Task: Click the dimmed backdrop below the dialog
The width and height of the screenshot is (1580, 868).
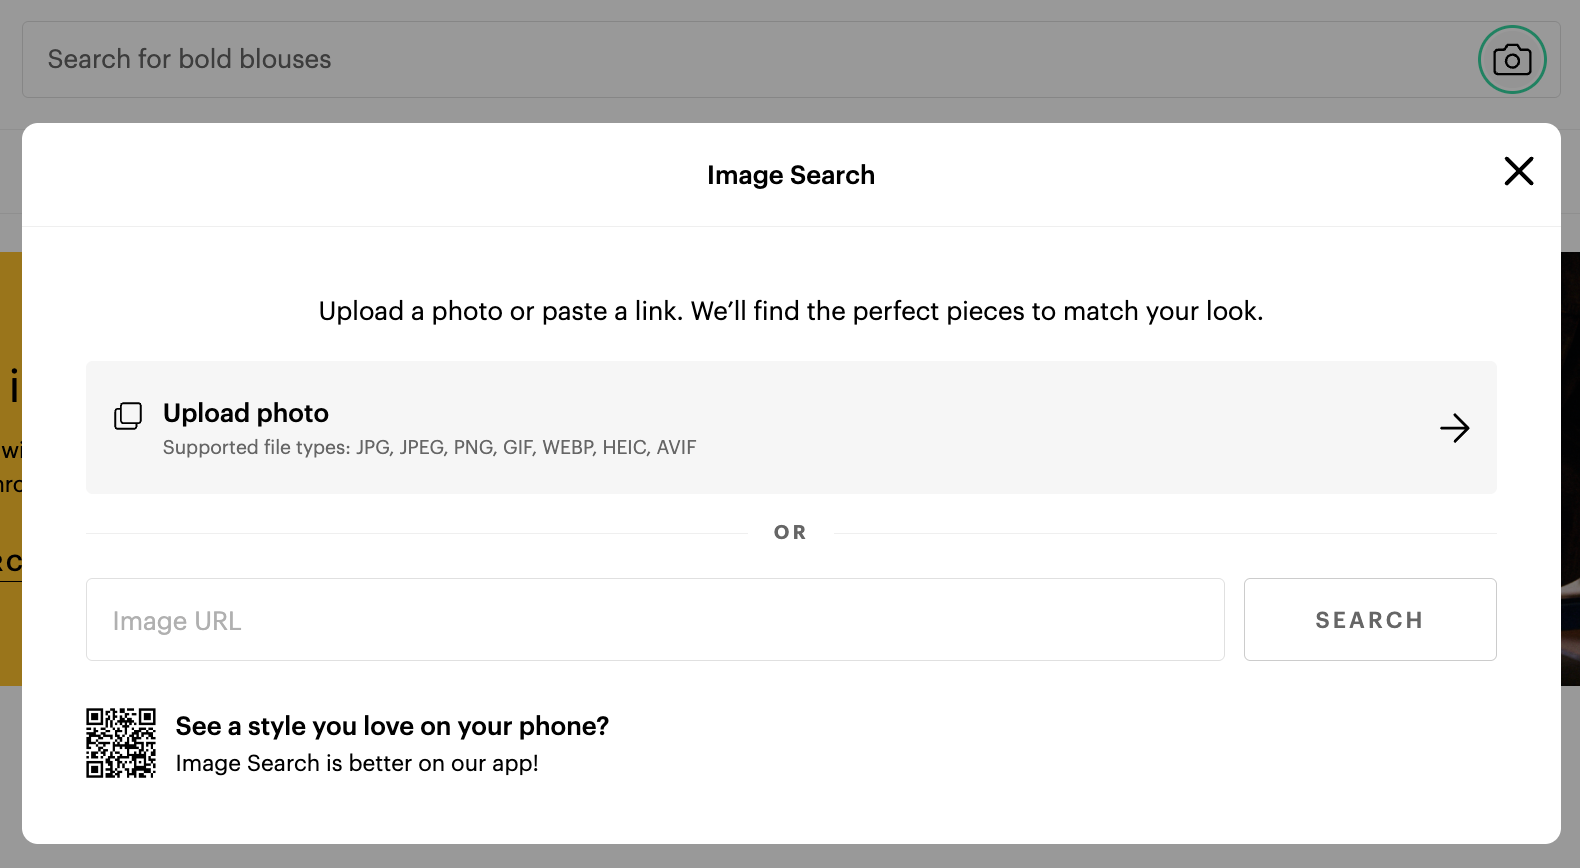Action: coord(790,857)
